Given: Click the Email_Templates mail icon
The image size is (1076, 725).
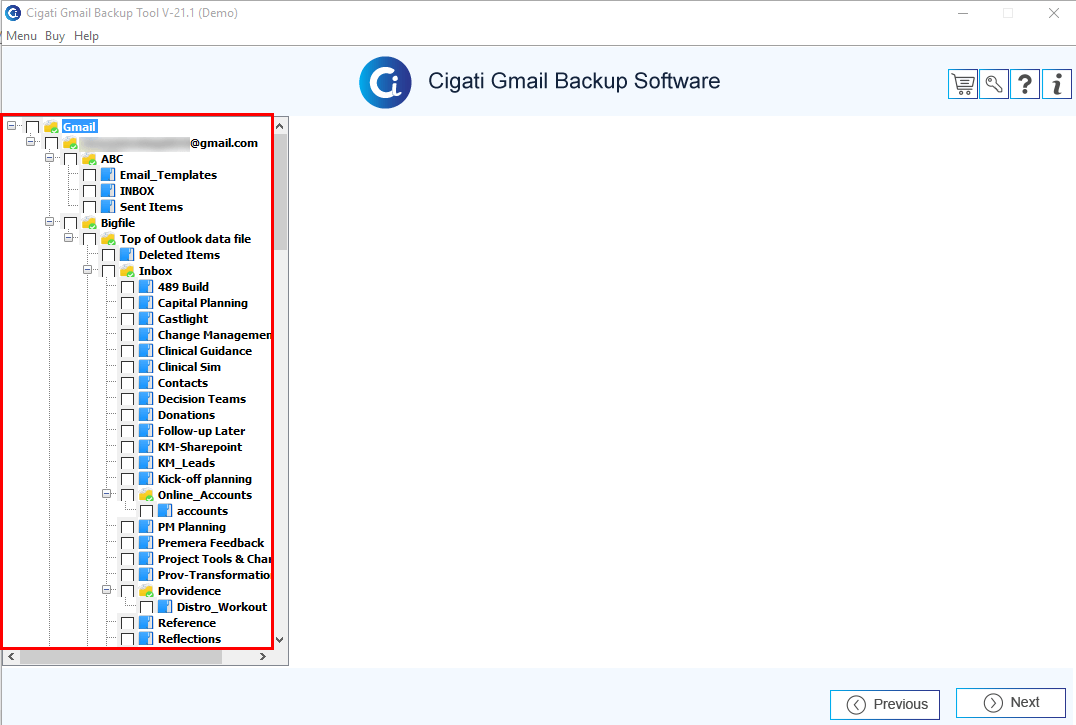Looking at the screenshot, I should coord(108,175).
